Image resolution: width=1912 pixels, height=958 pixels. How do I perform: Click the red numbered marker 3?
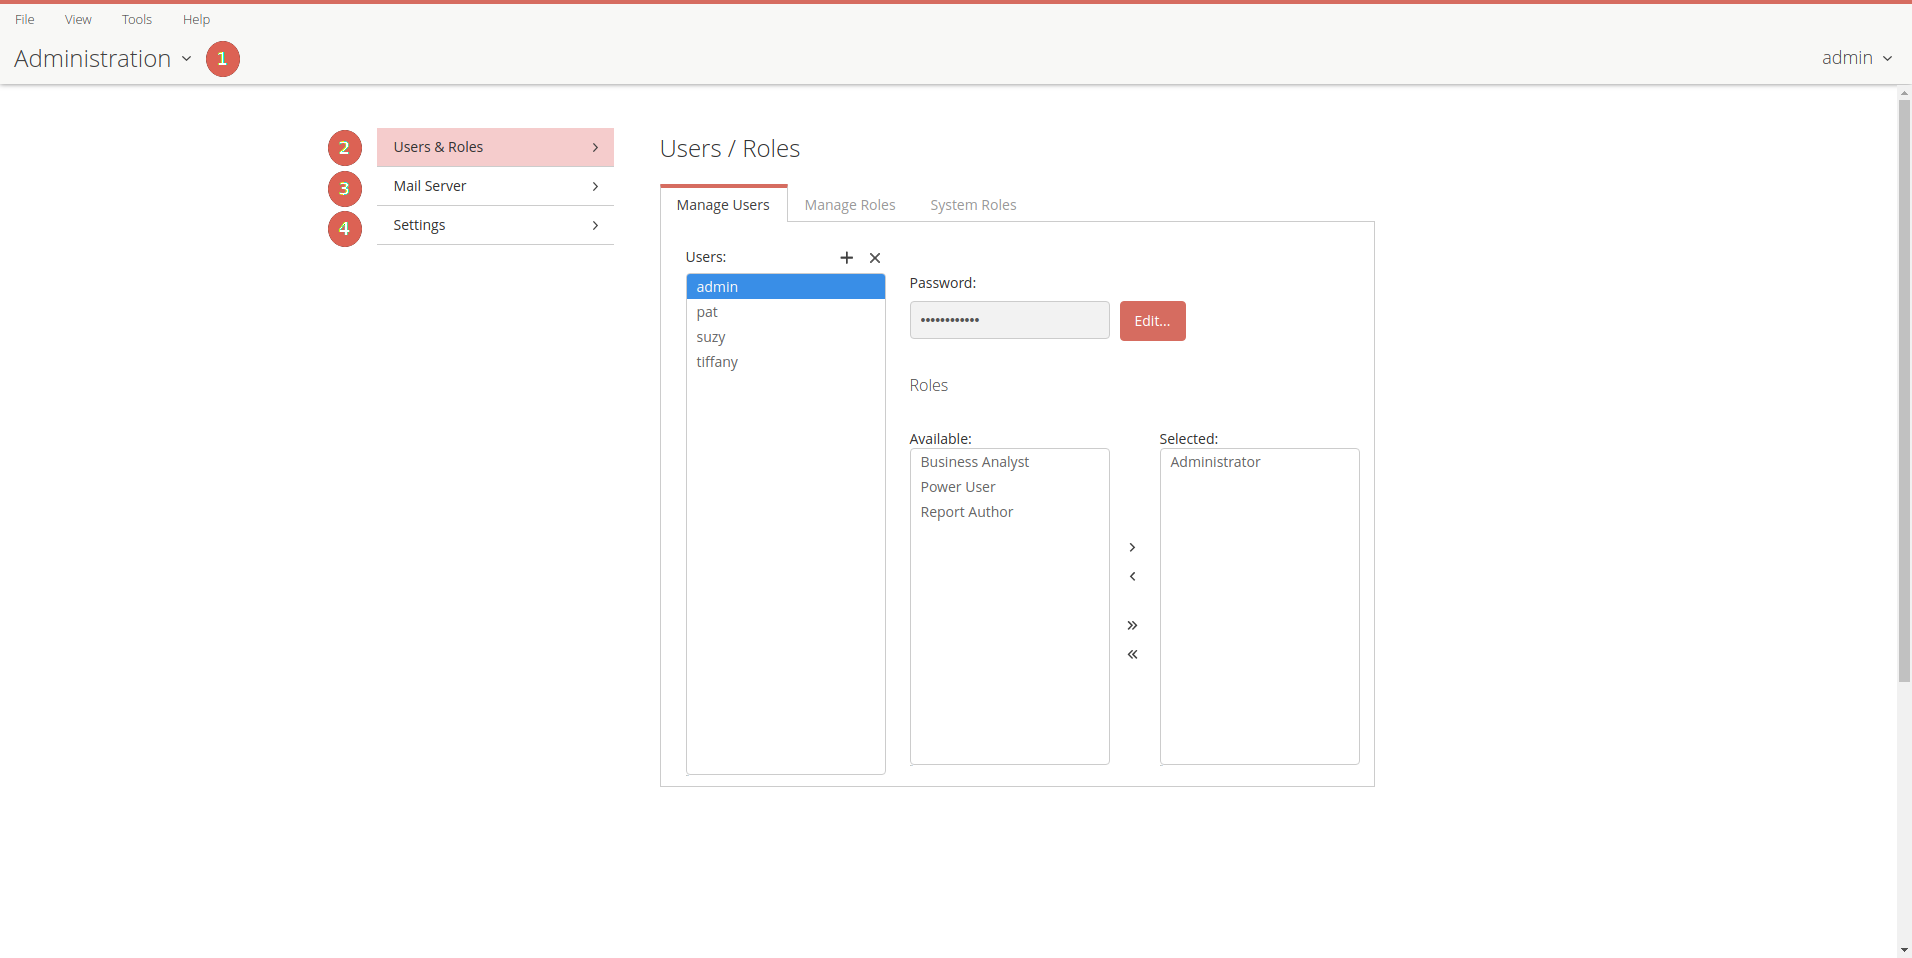[x=344, y=188]
